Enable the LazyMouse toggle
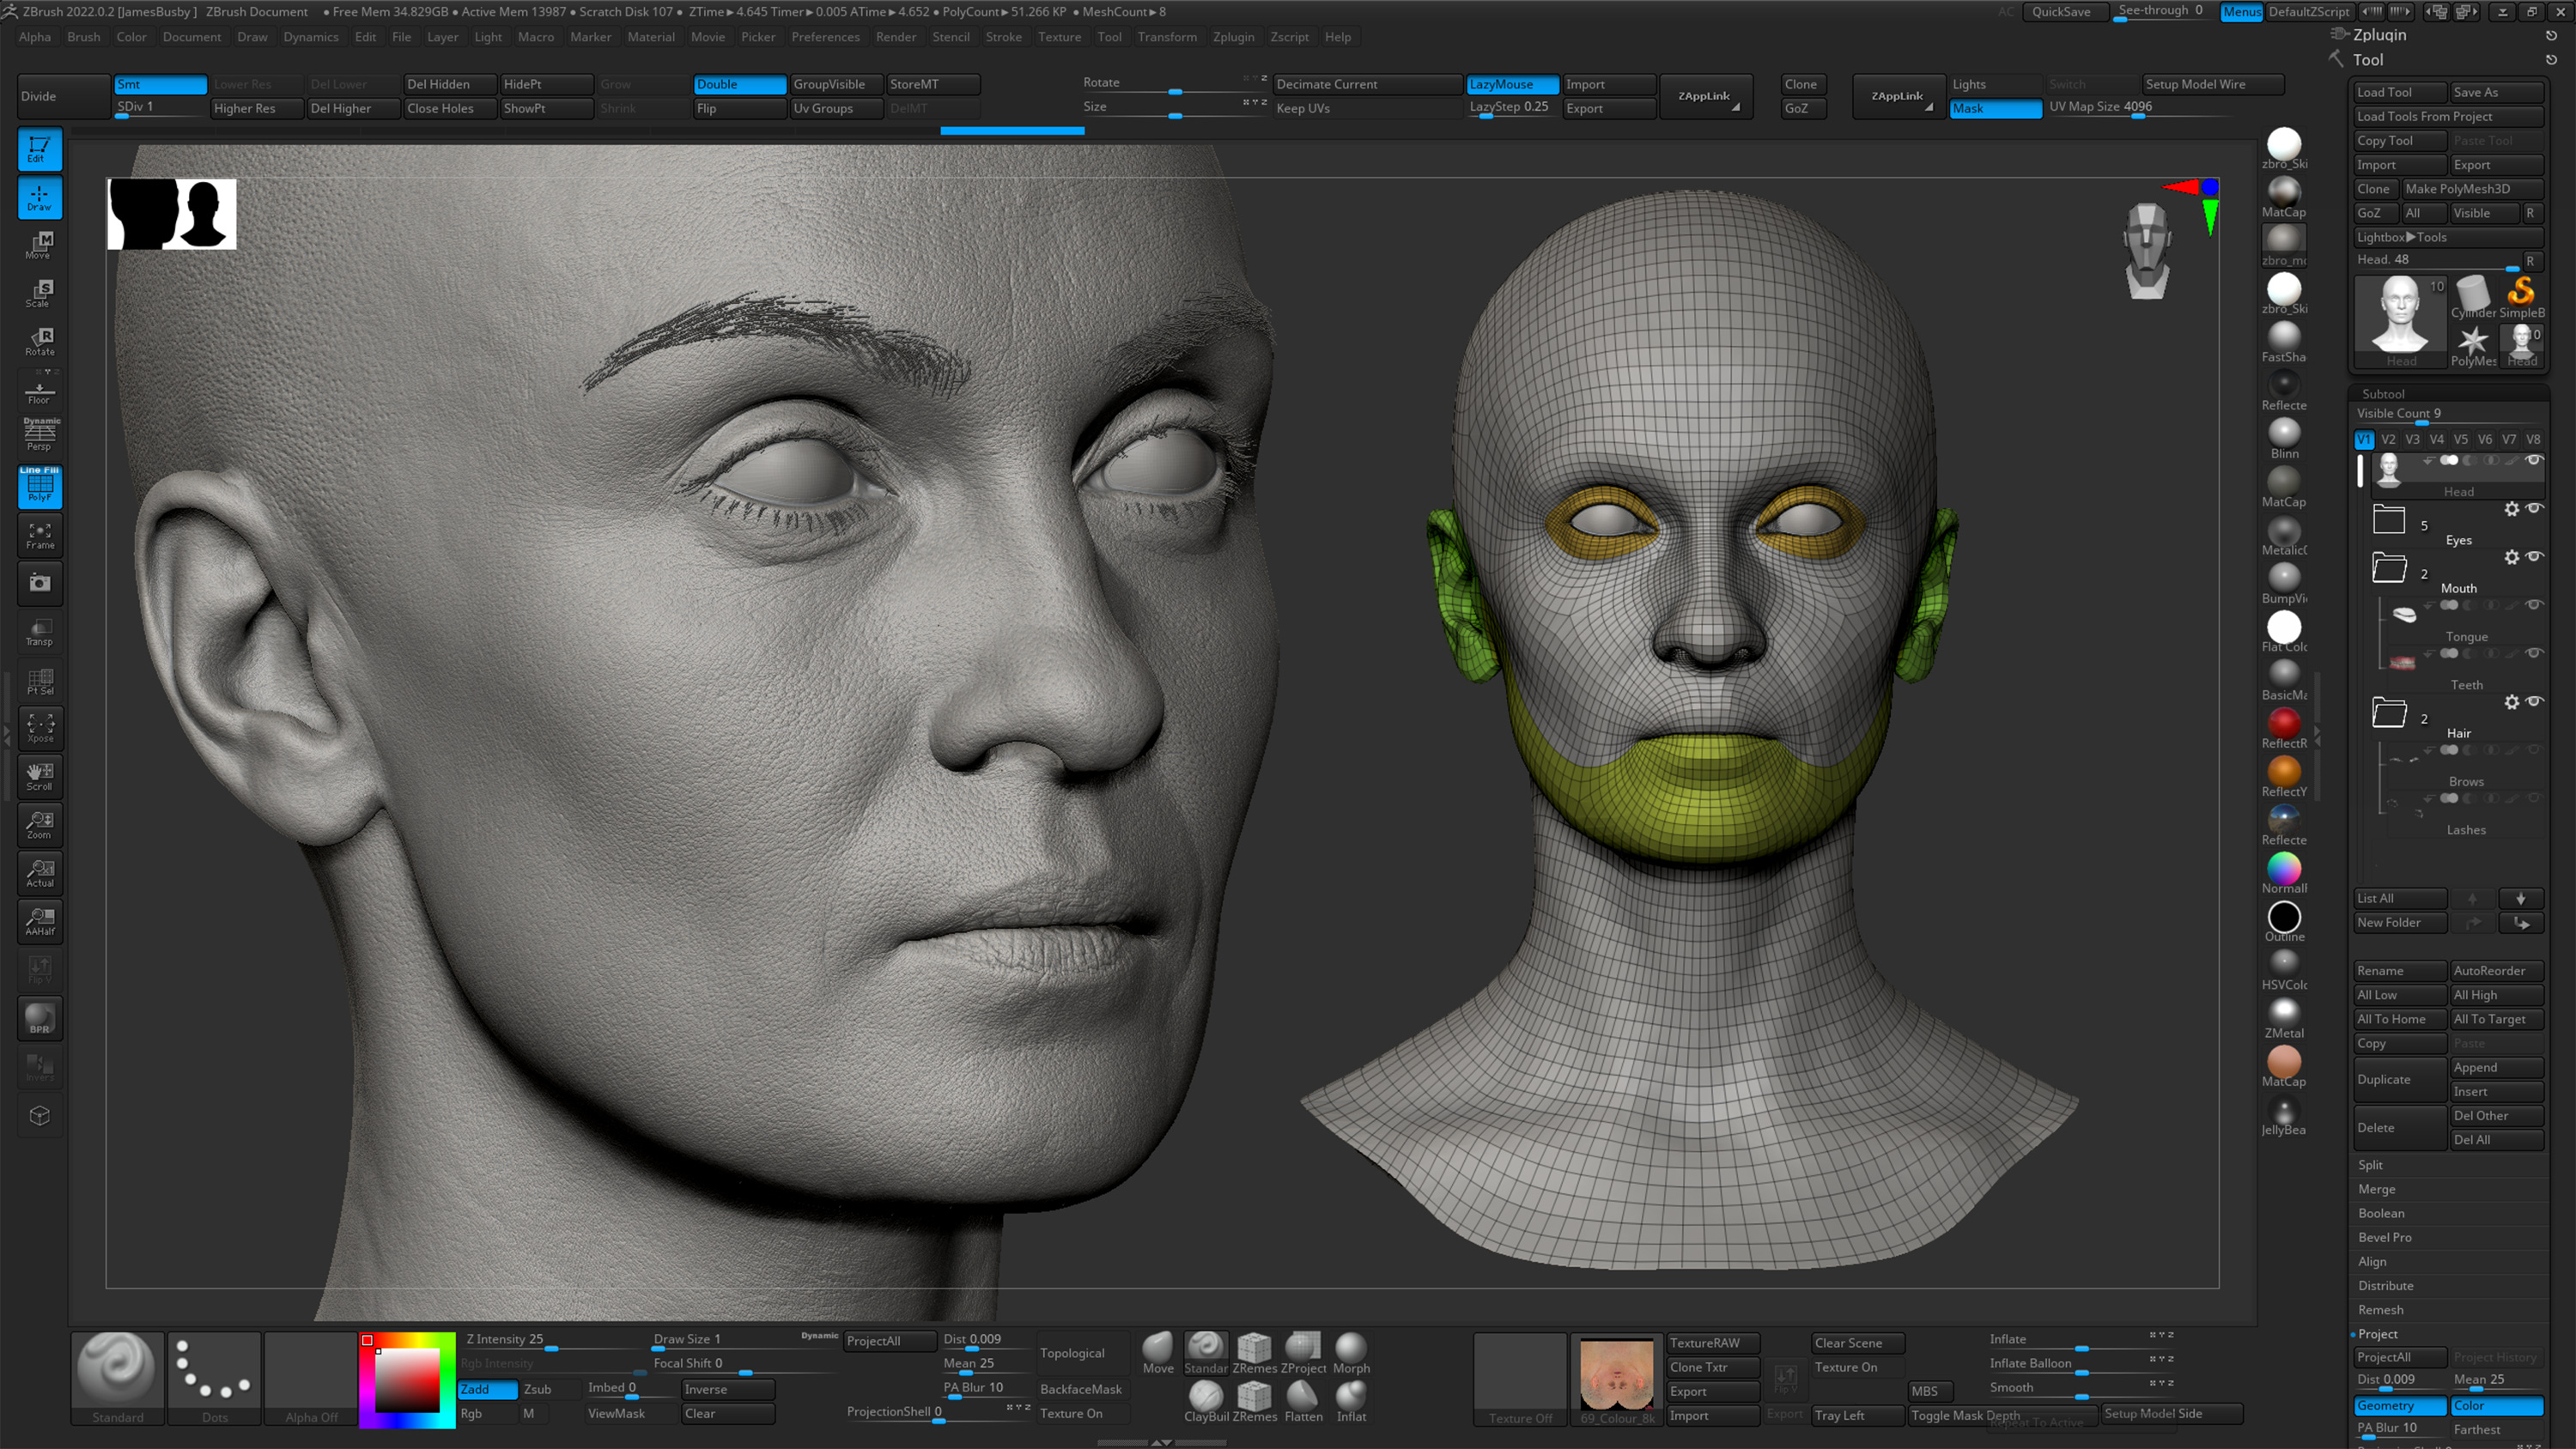2576x1449 pixels. [1511, 84]
